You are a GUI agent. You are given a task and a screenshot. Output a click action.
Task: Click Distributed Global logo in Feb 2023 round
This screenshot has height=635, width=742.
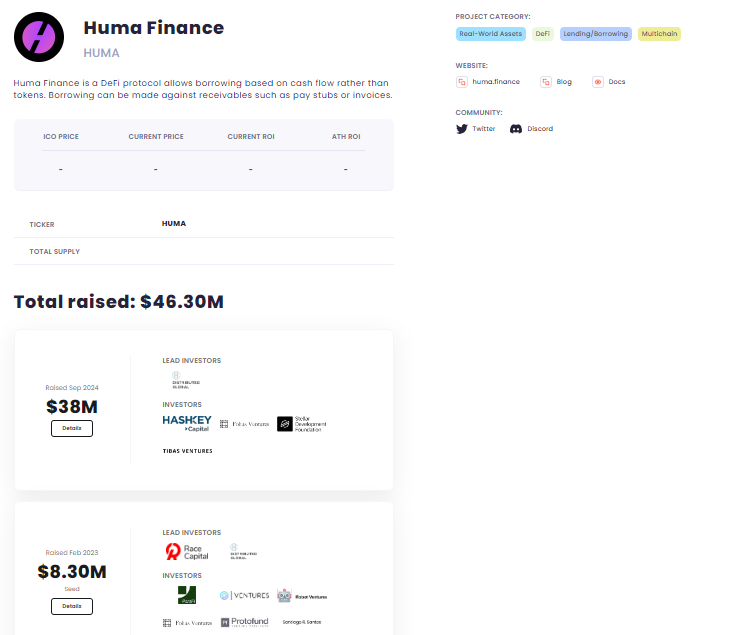(243, 552)
